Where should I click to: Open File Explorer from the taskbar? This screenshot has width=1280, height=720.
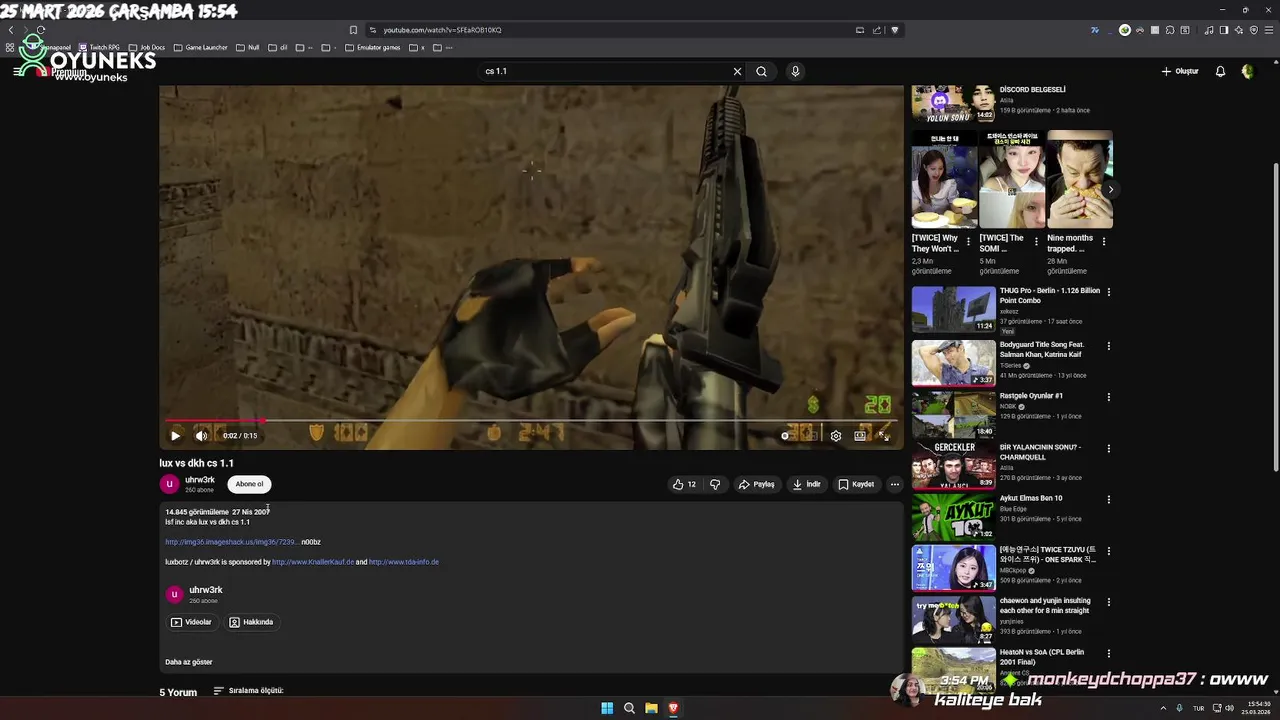click(651, 708)
